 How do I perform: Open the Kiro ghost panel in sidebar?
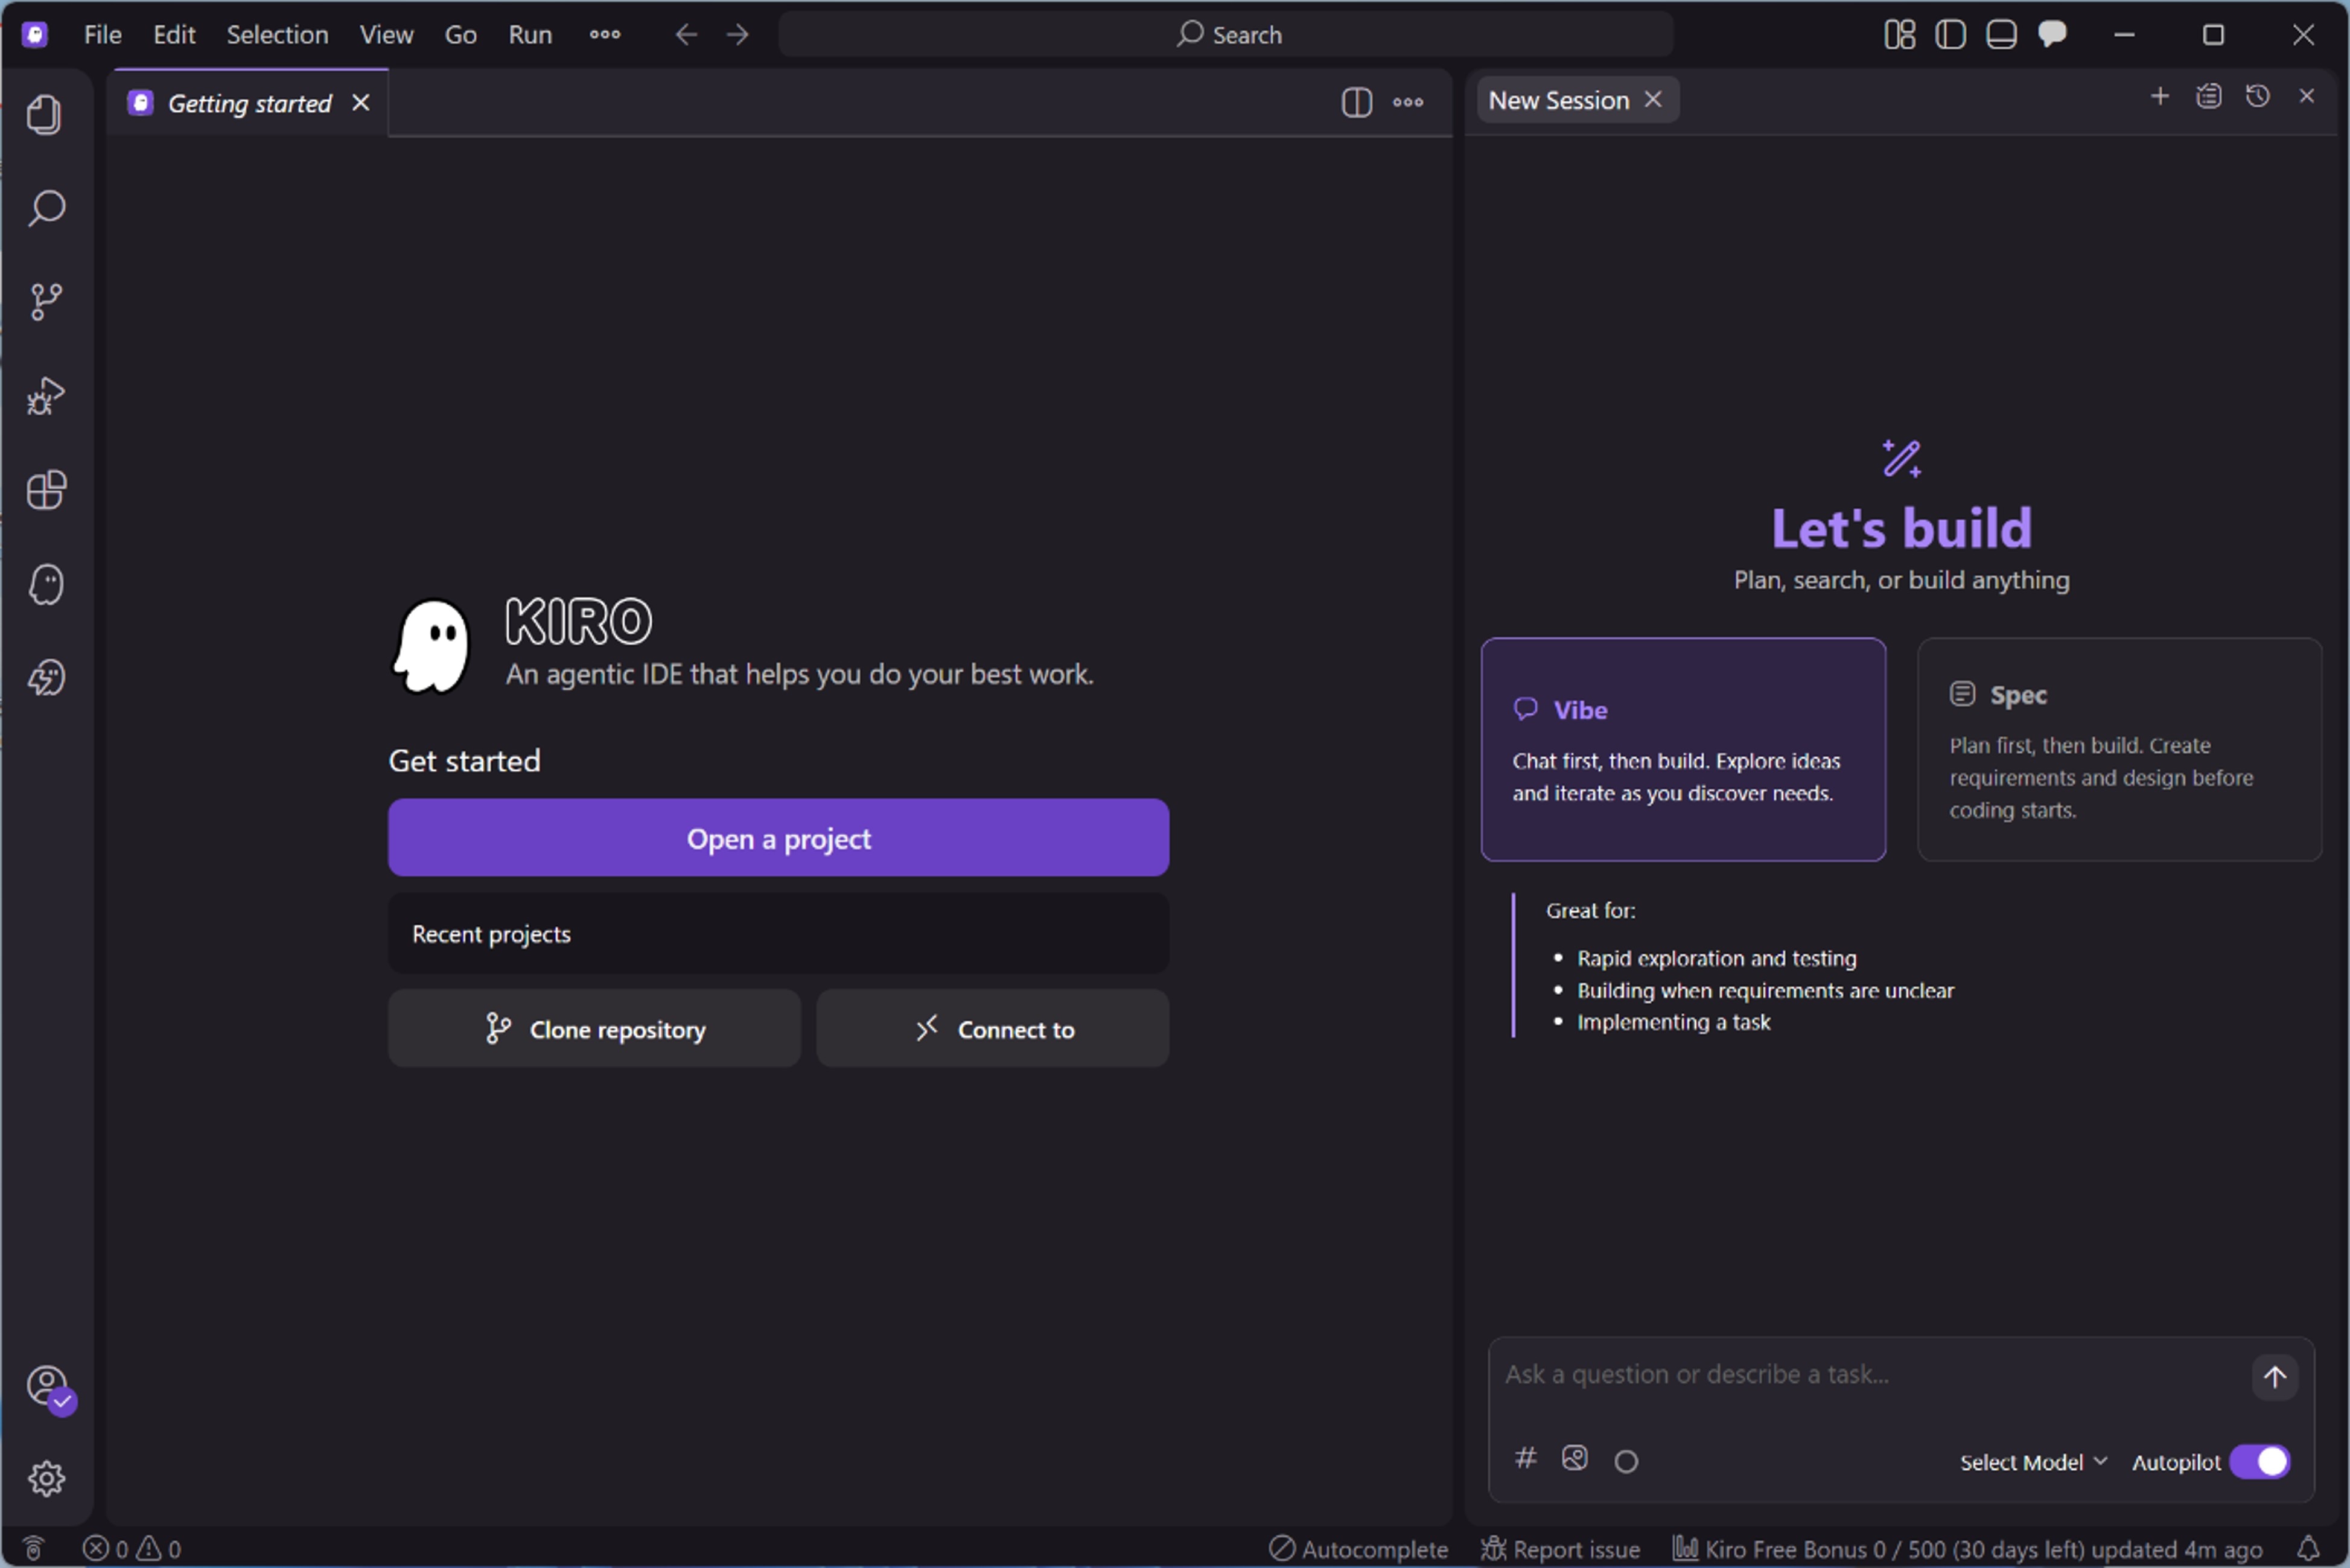pyautogui.click(x=46, y=584)
